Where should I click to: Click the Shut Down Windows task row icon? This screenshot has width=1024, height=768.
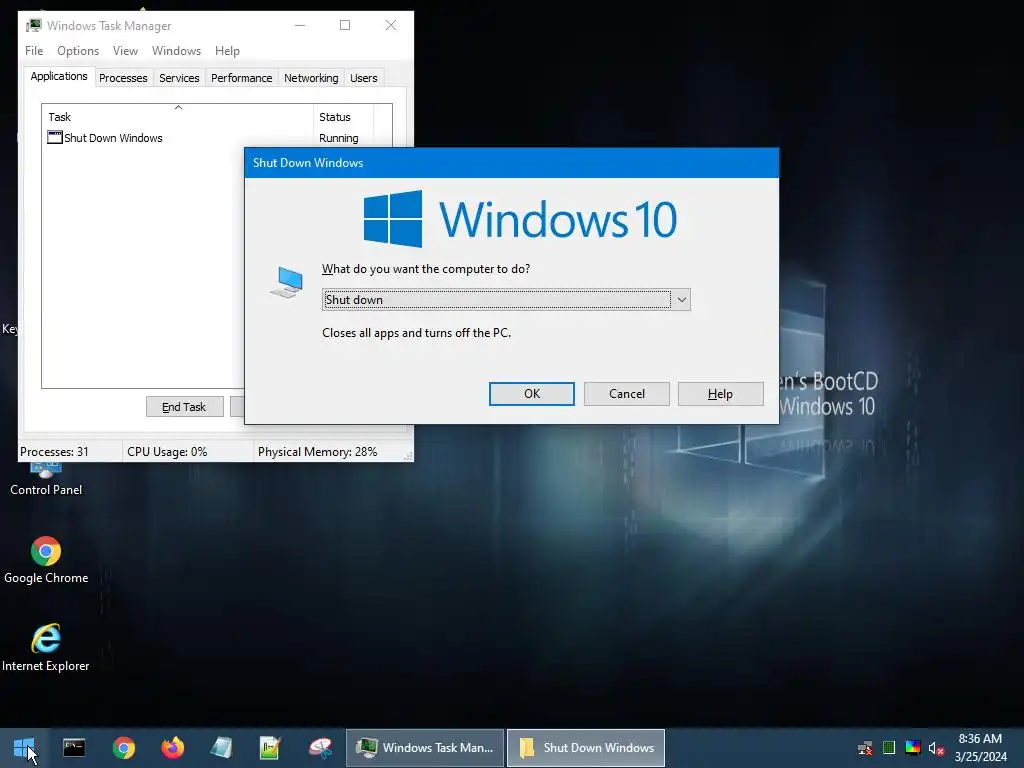[55, 138]
